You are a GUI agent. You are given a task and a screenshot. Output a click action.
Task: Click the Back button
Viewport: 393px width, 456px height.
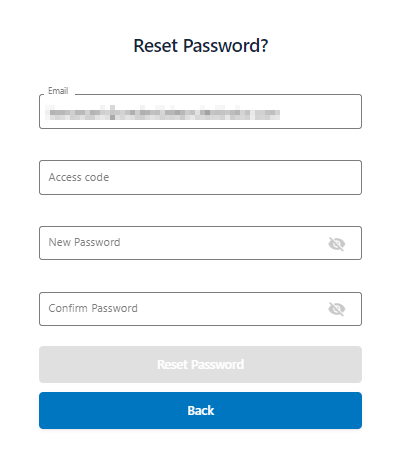[x=200, y=410]
